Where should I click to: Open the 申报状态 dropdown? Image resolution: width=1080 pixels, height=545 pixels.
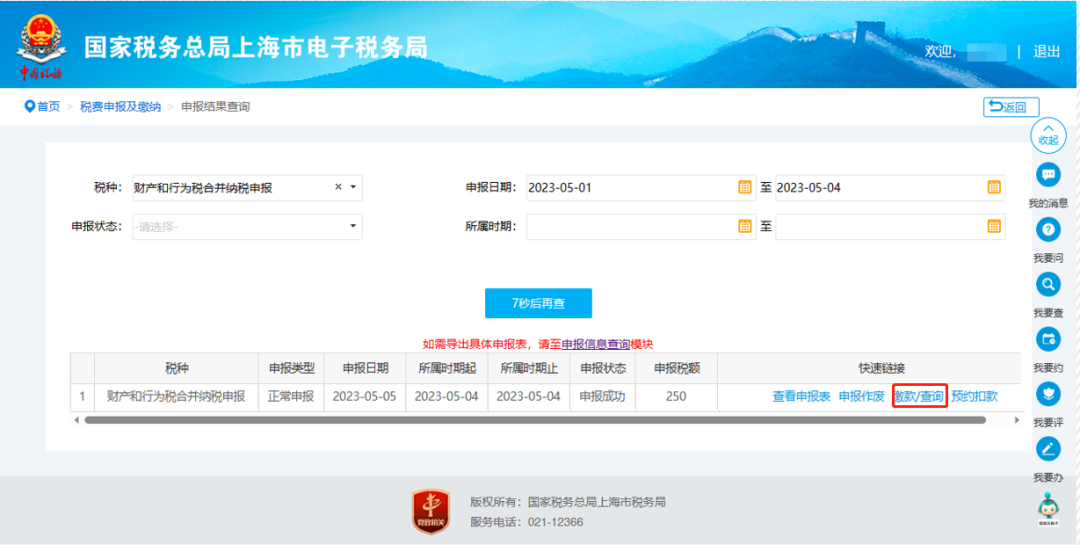[247, 226]
